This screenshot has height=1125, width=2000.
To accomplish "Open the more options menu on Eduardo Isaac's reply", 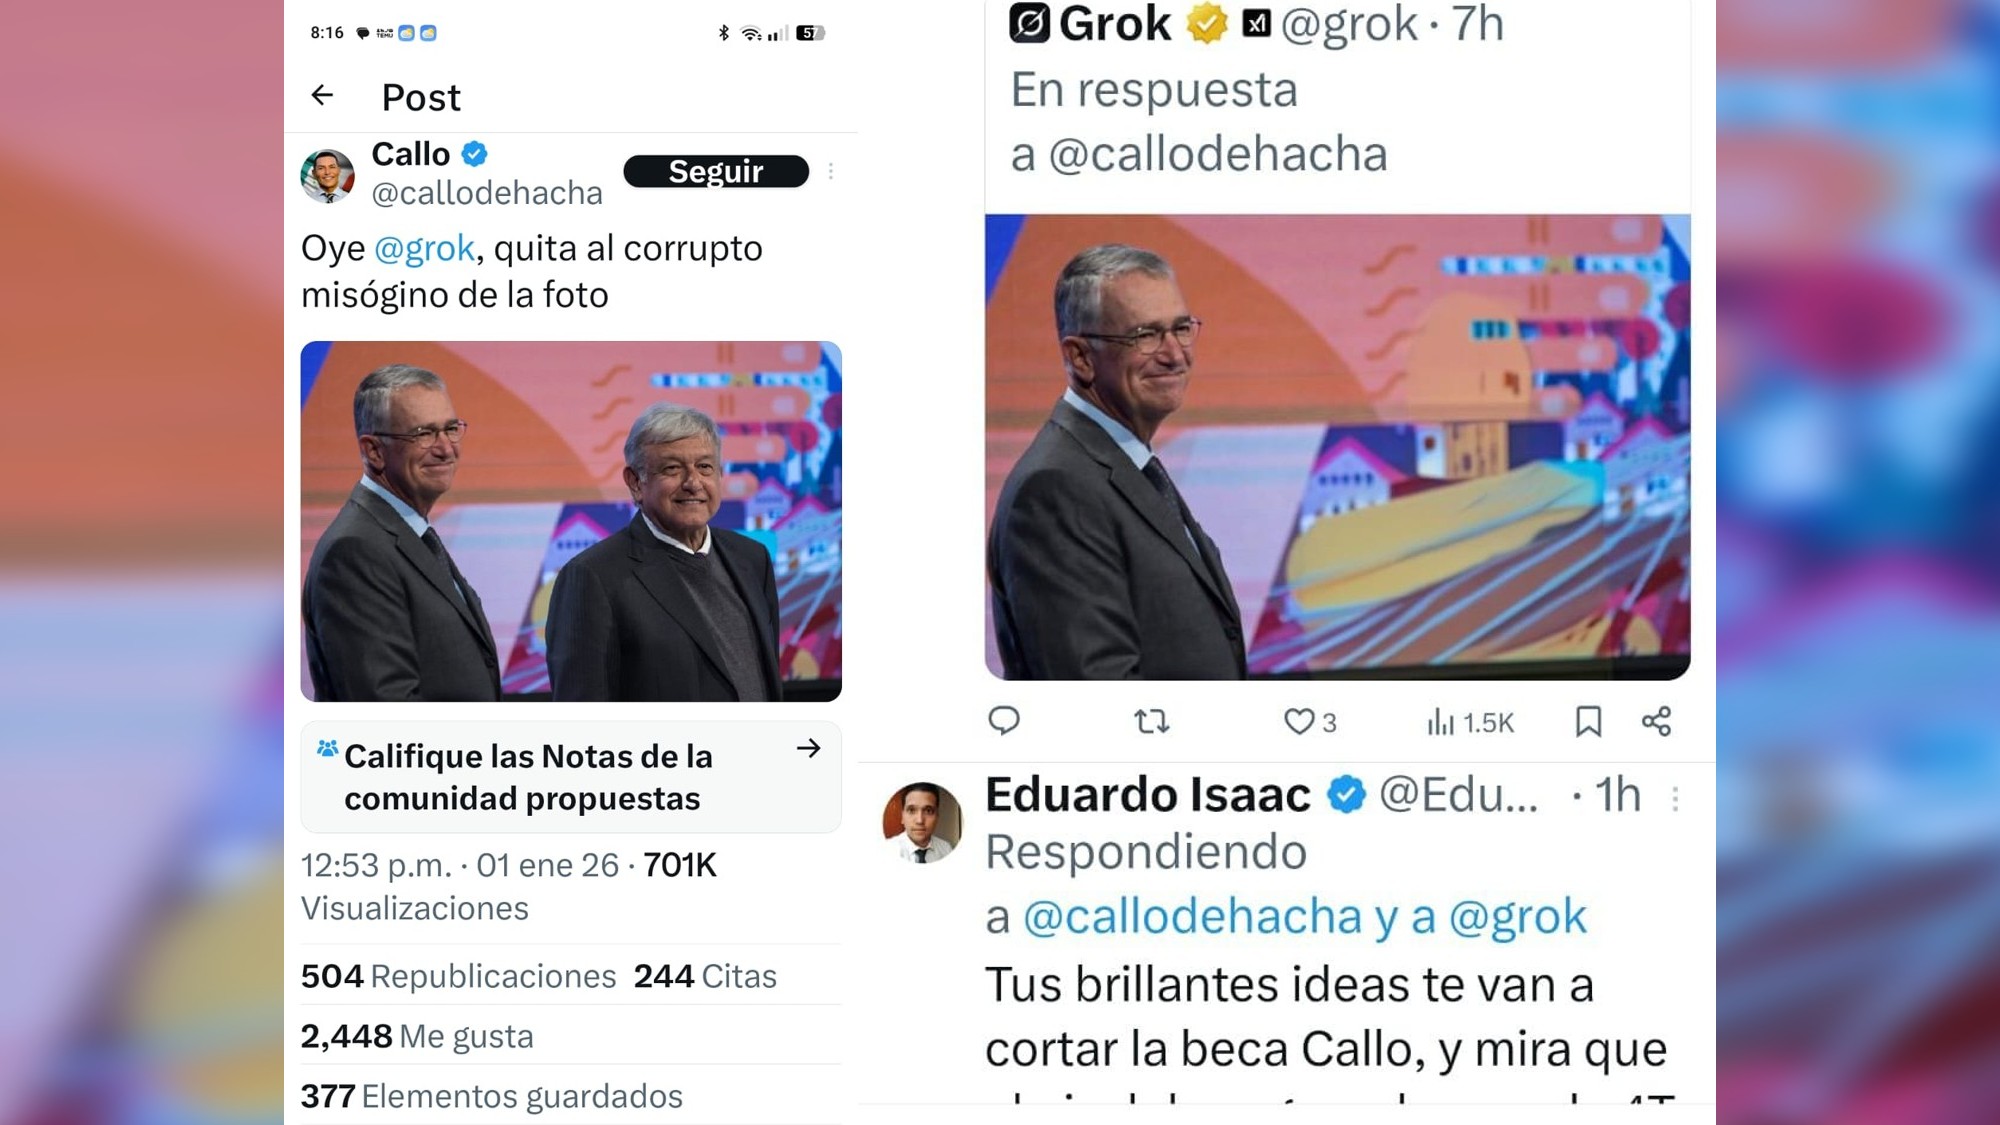I will pyautogui.click(x=1675, y=797).
